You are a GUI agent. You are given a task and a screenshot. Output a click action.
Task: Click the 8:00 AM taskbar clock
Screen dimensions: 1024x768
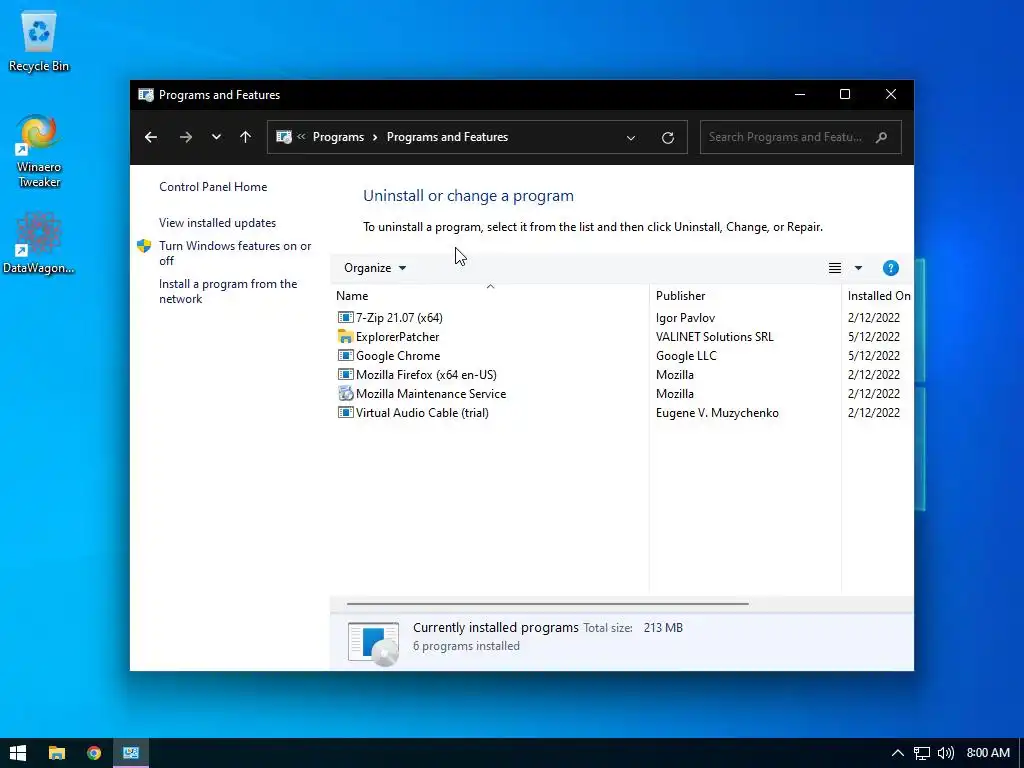pos(988,753)
